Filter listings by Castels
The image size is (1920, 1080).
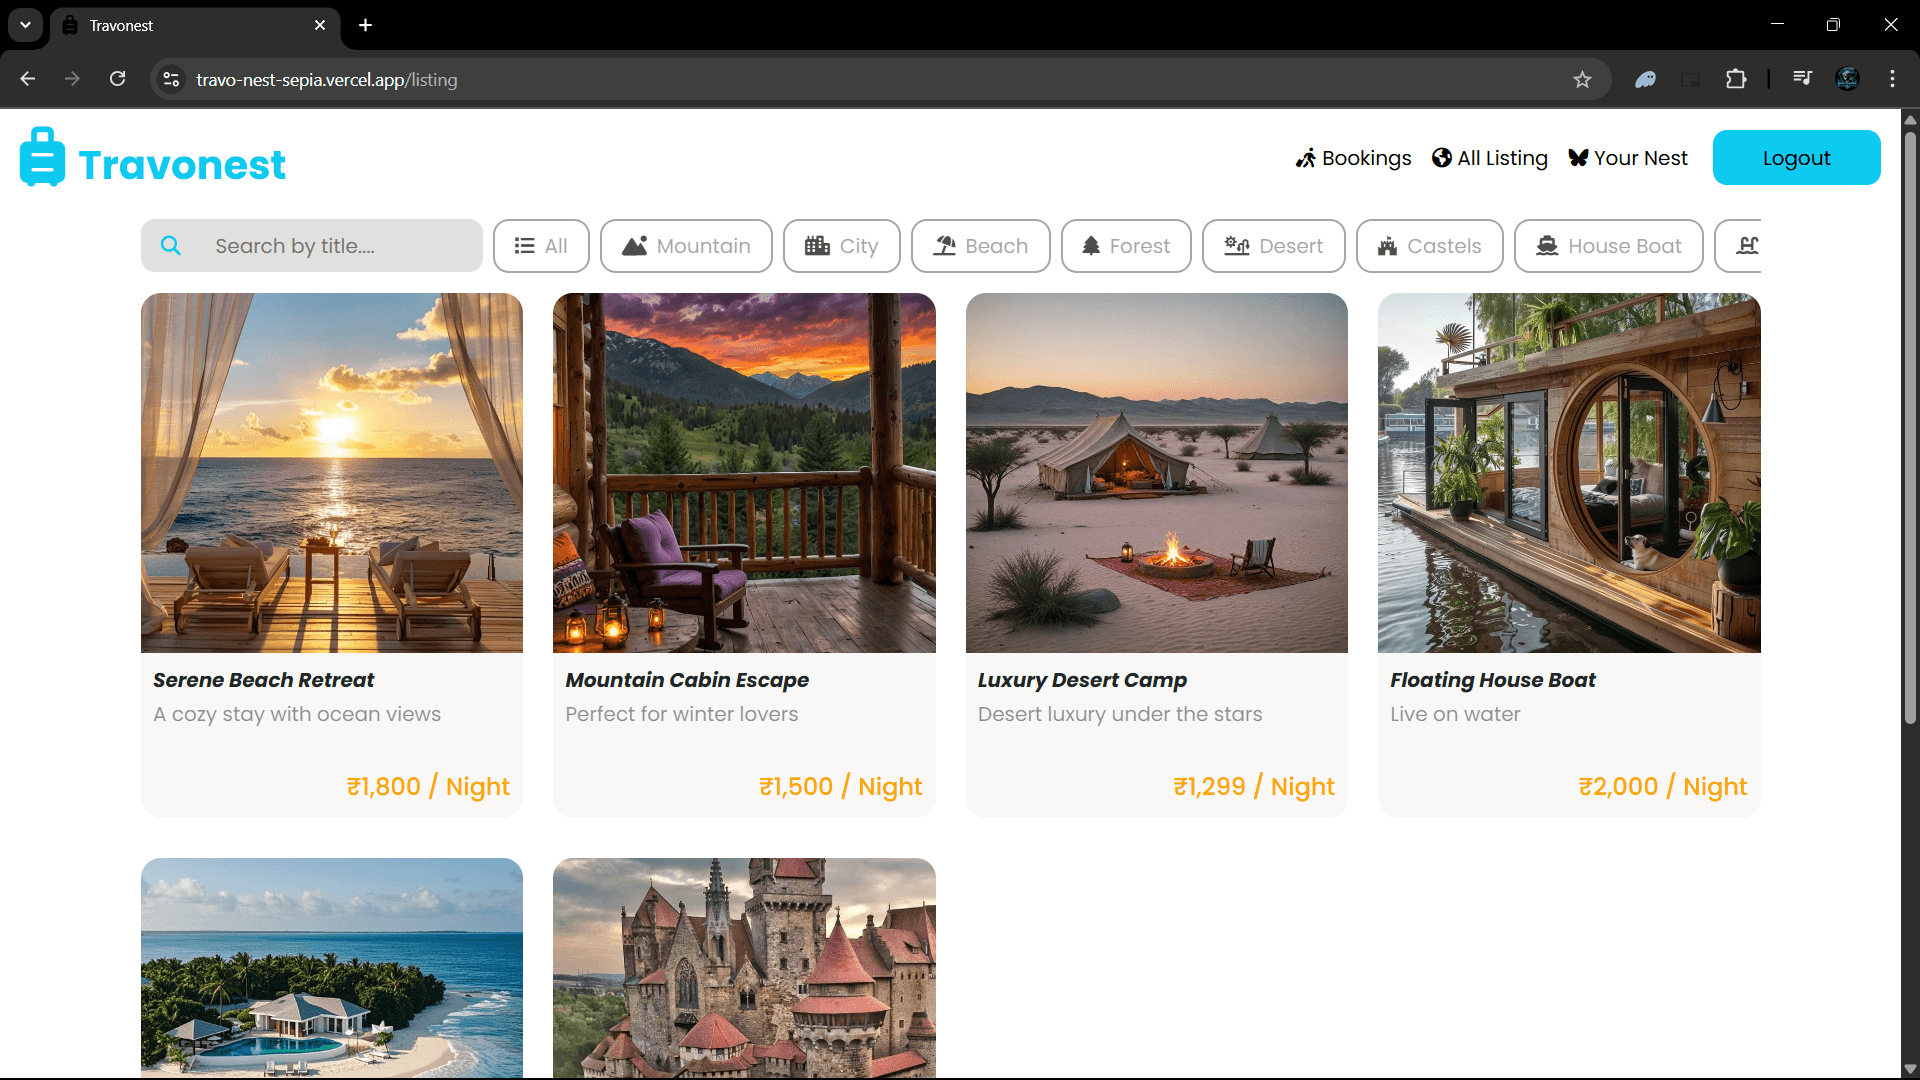coord(1430,246)
